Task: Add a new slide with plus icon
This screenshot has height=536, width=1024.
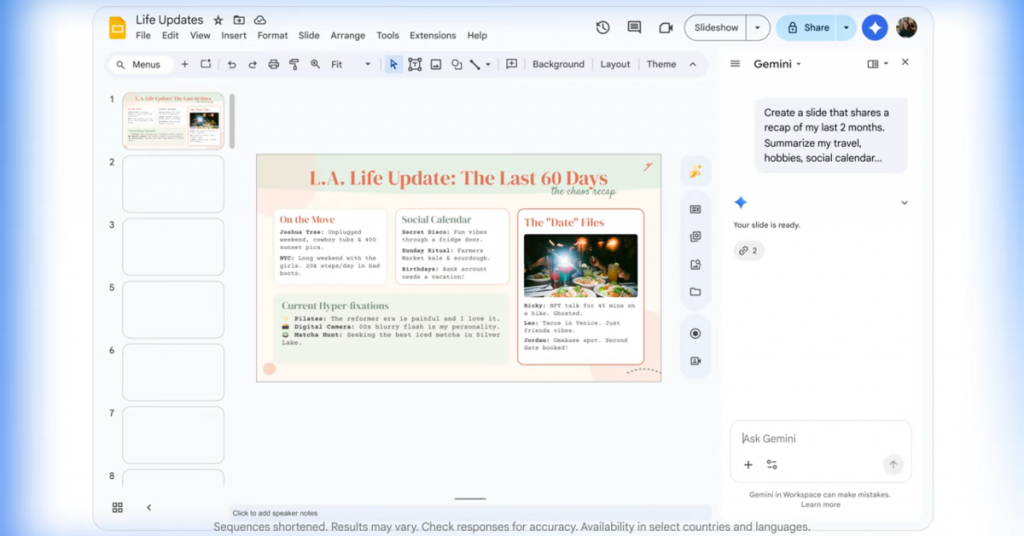Action: tap(185, 64)
